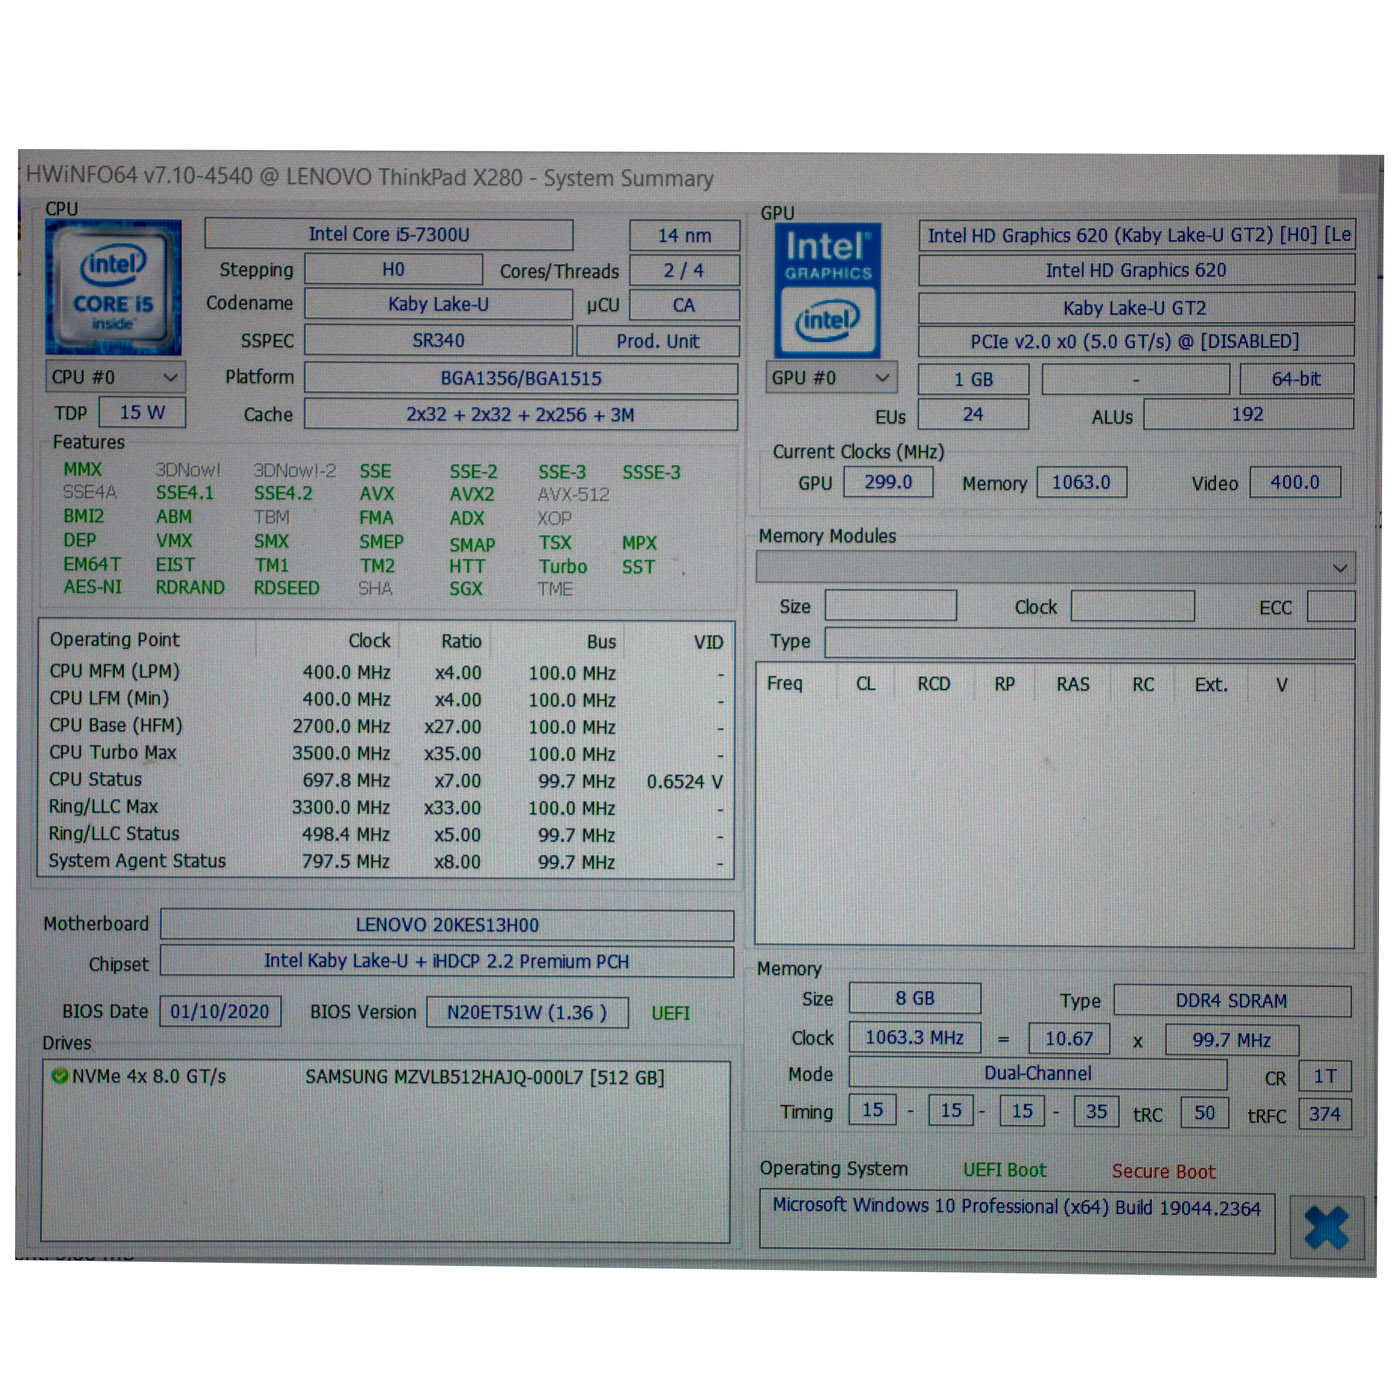Close the summary with the blue X button
The height and width of the screenshot is (1400, 1400).
click(x=1326, y=1227)
